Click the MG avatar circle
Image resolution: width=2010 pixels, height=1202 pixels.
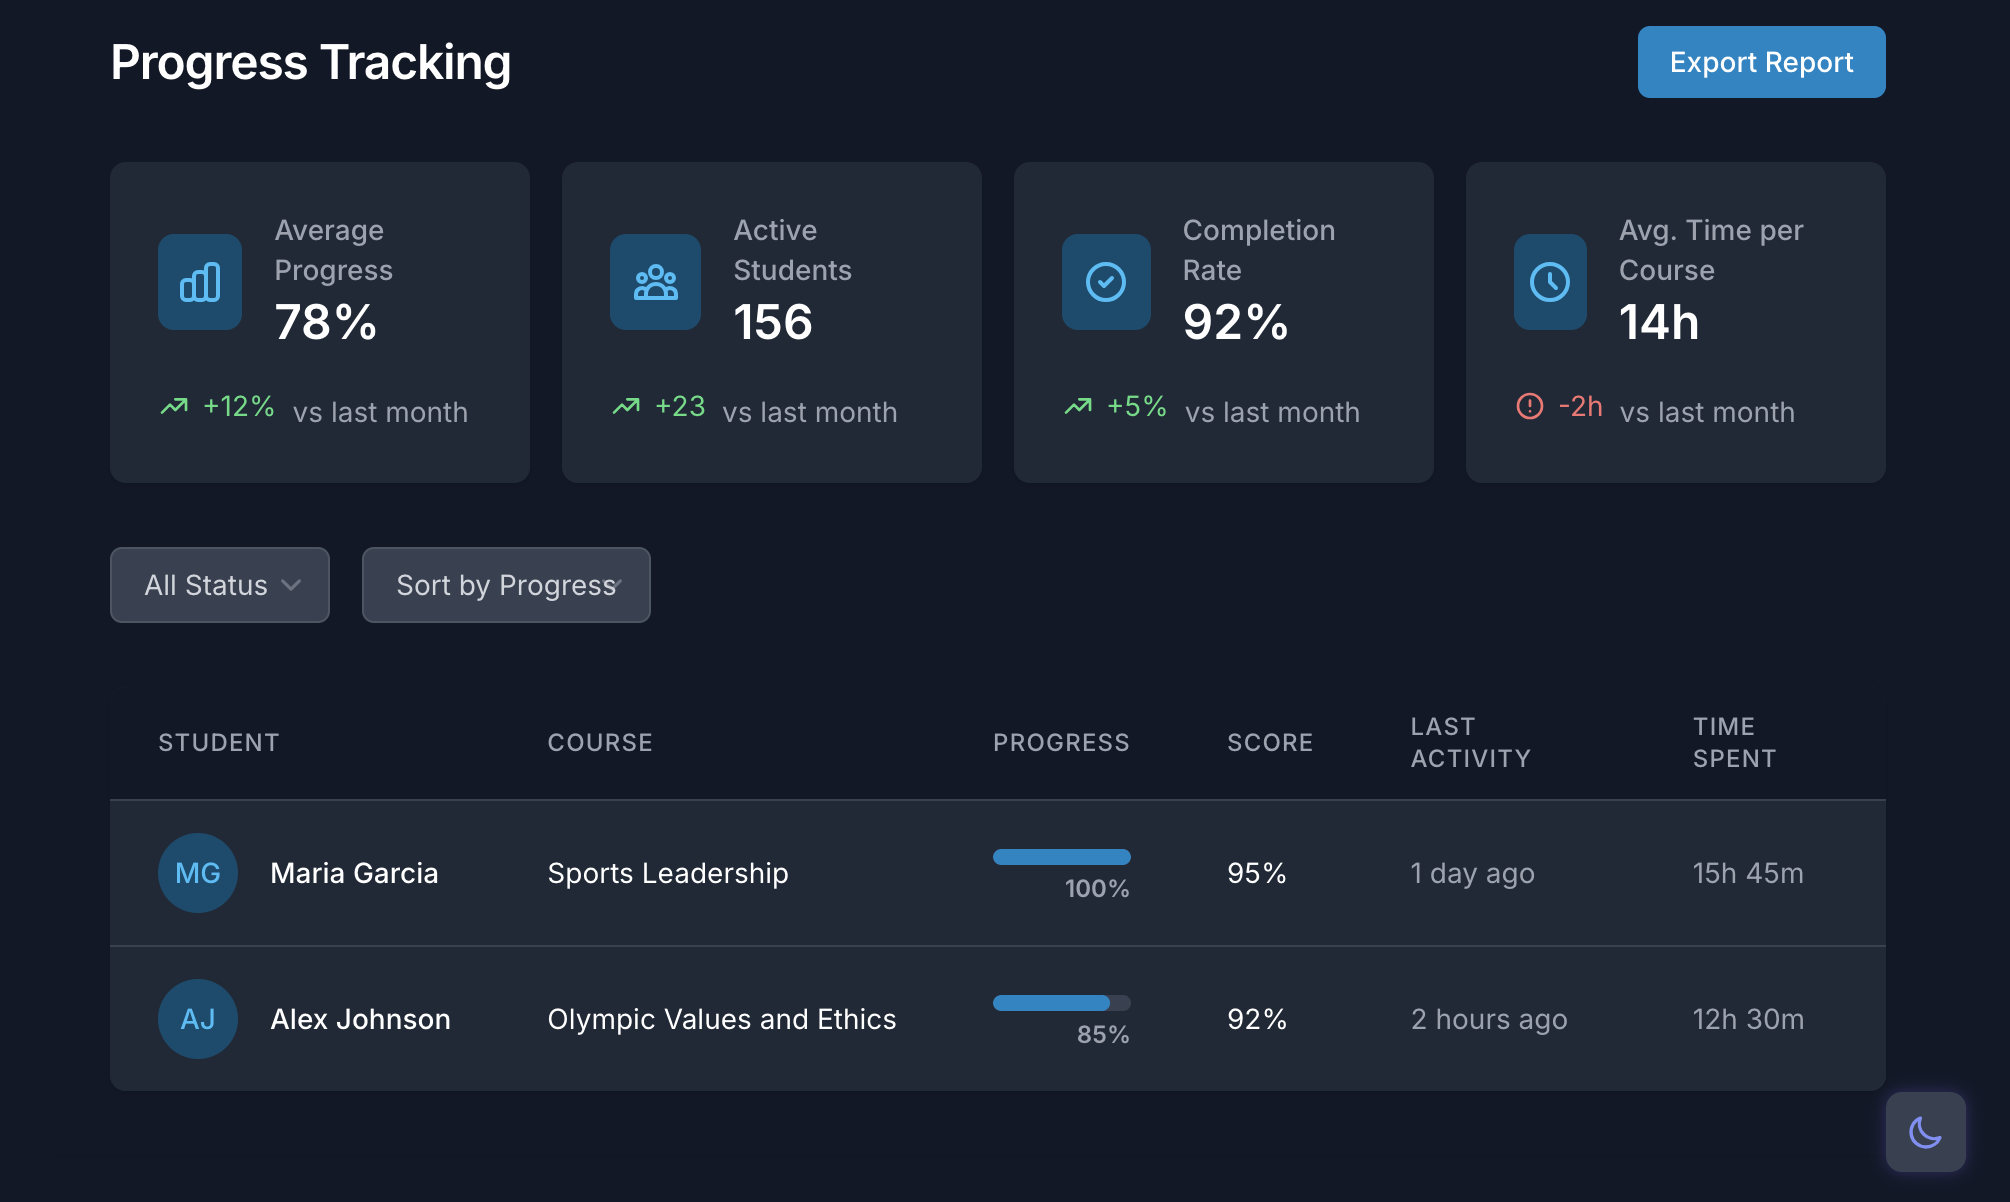(x=198, y=873)
